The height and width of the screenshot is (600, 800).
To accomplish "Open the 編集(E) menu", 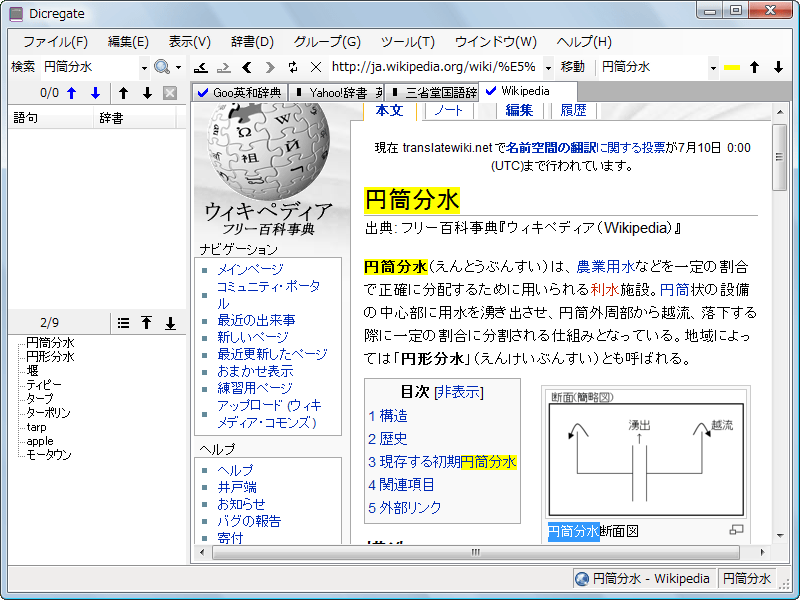I will [x=128, y=41].
